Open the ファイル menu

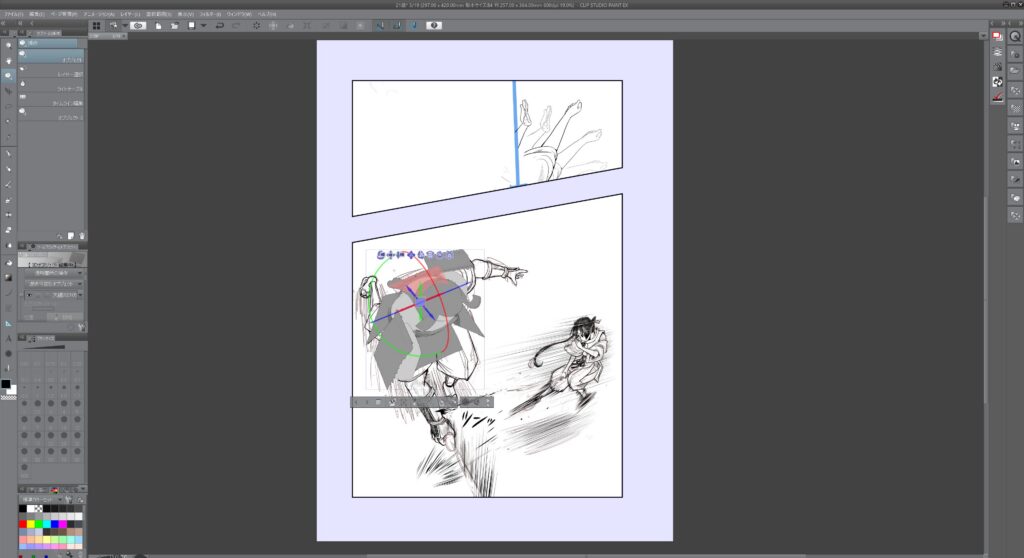pyautogui.click(x=14, y=14)
